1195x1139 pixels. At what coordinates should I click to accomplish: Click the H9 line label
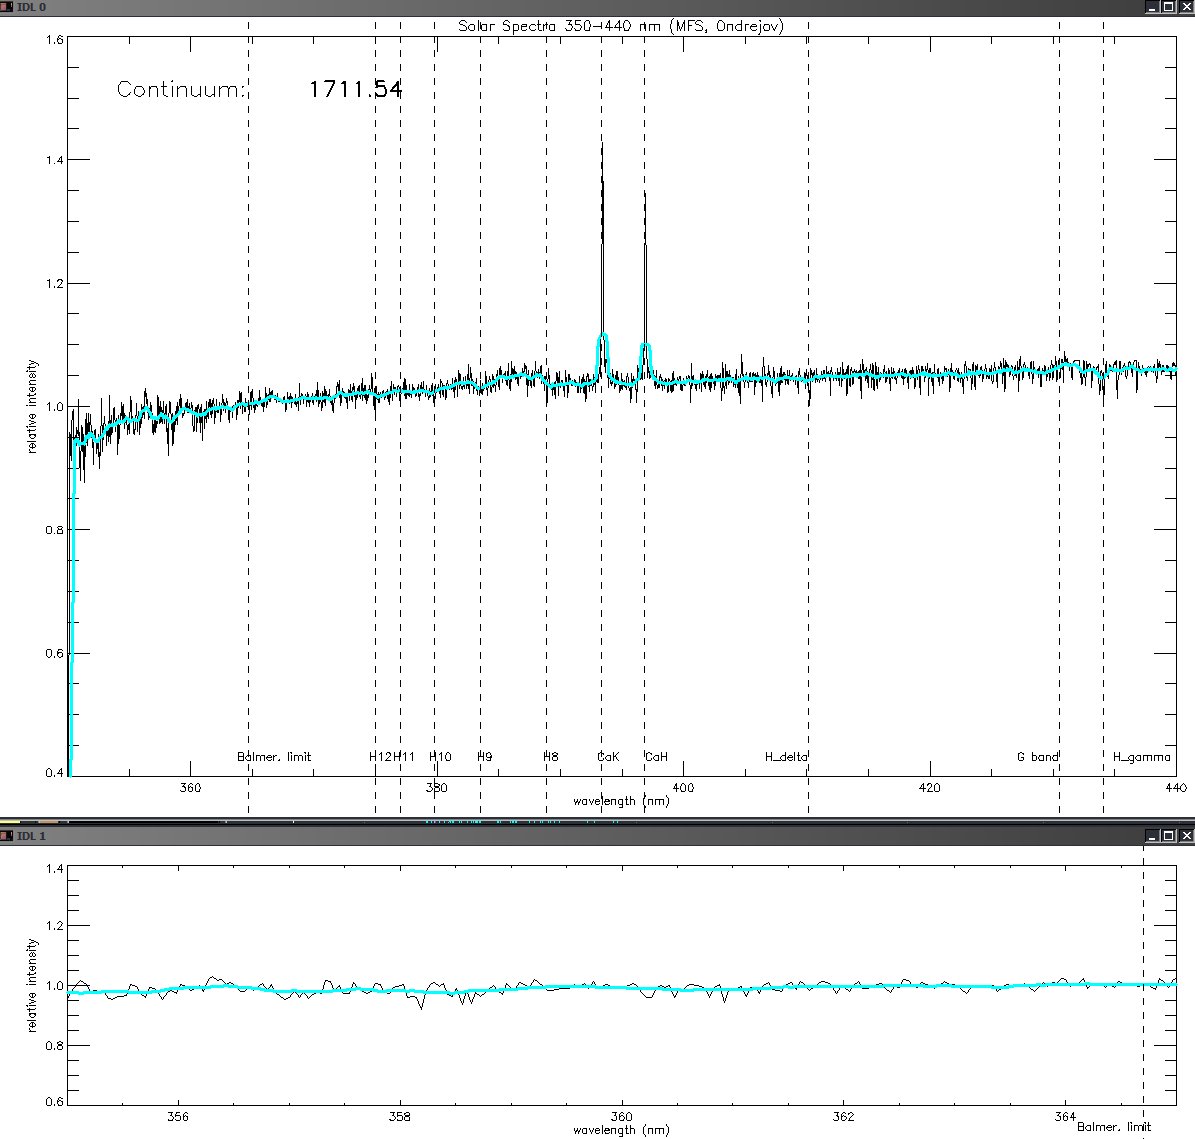[x=485, y=757]
